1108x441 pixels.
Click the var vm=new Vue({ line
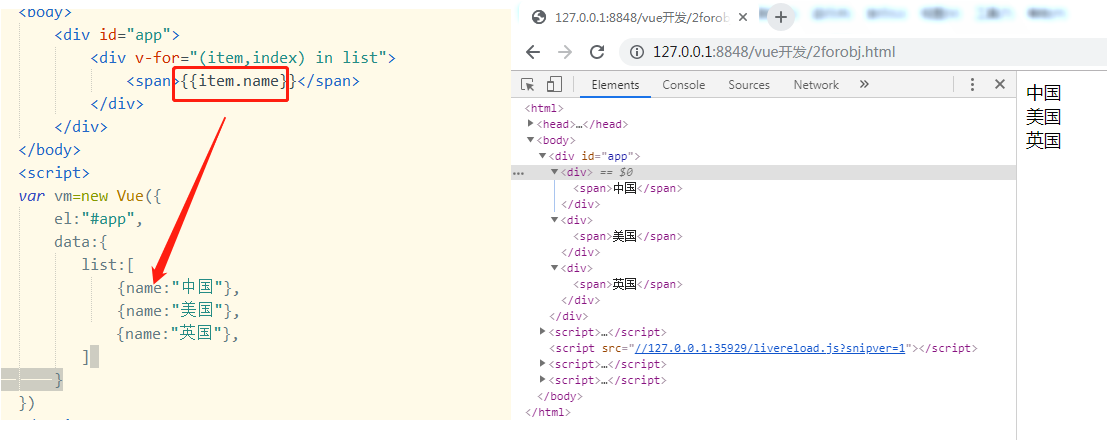(90, 196)
